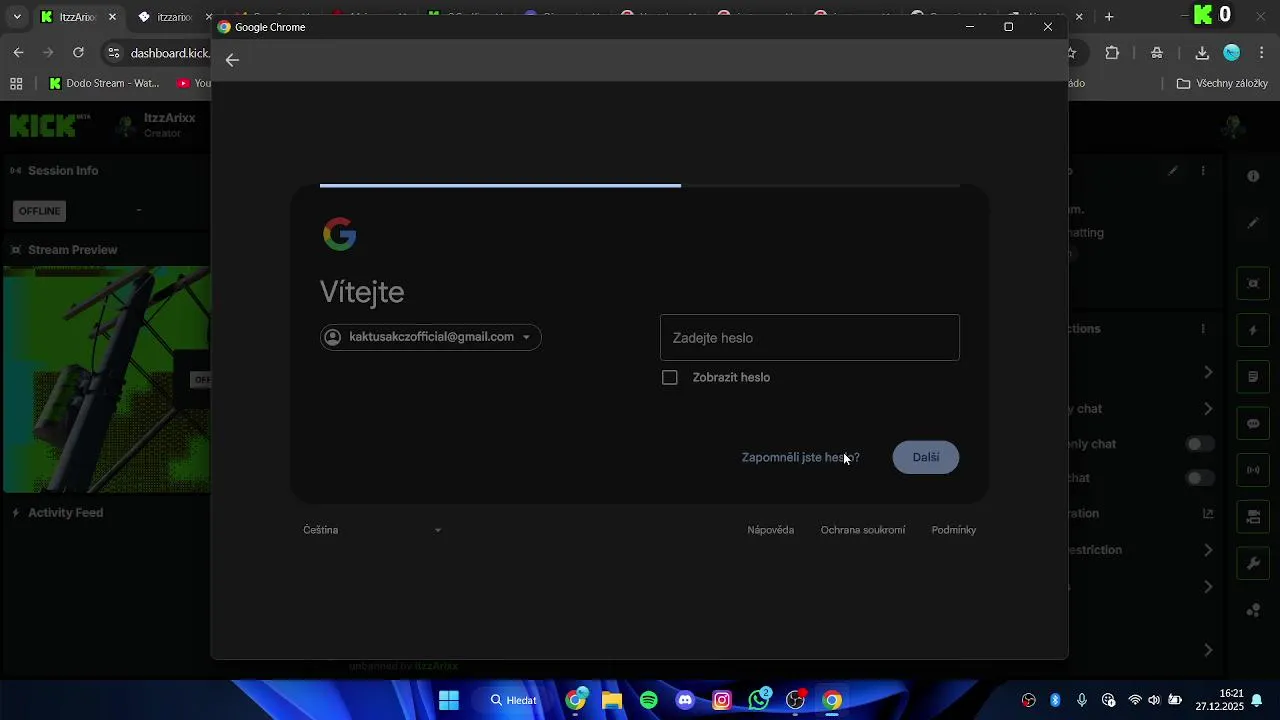Open the 'Dodo Stream - Wat...' bookmark
This screenshot has width=1280, height=720.
coord(104,84)
